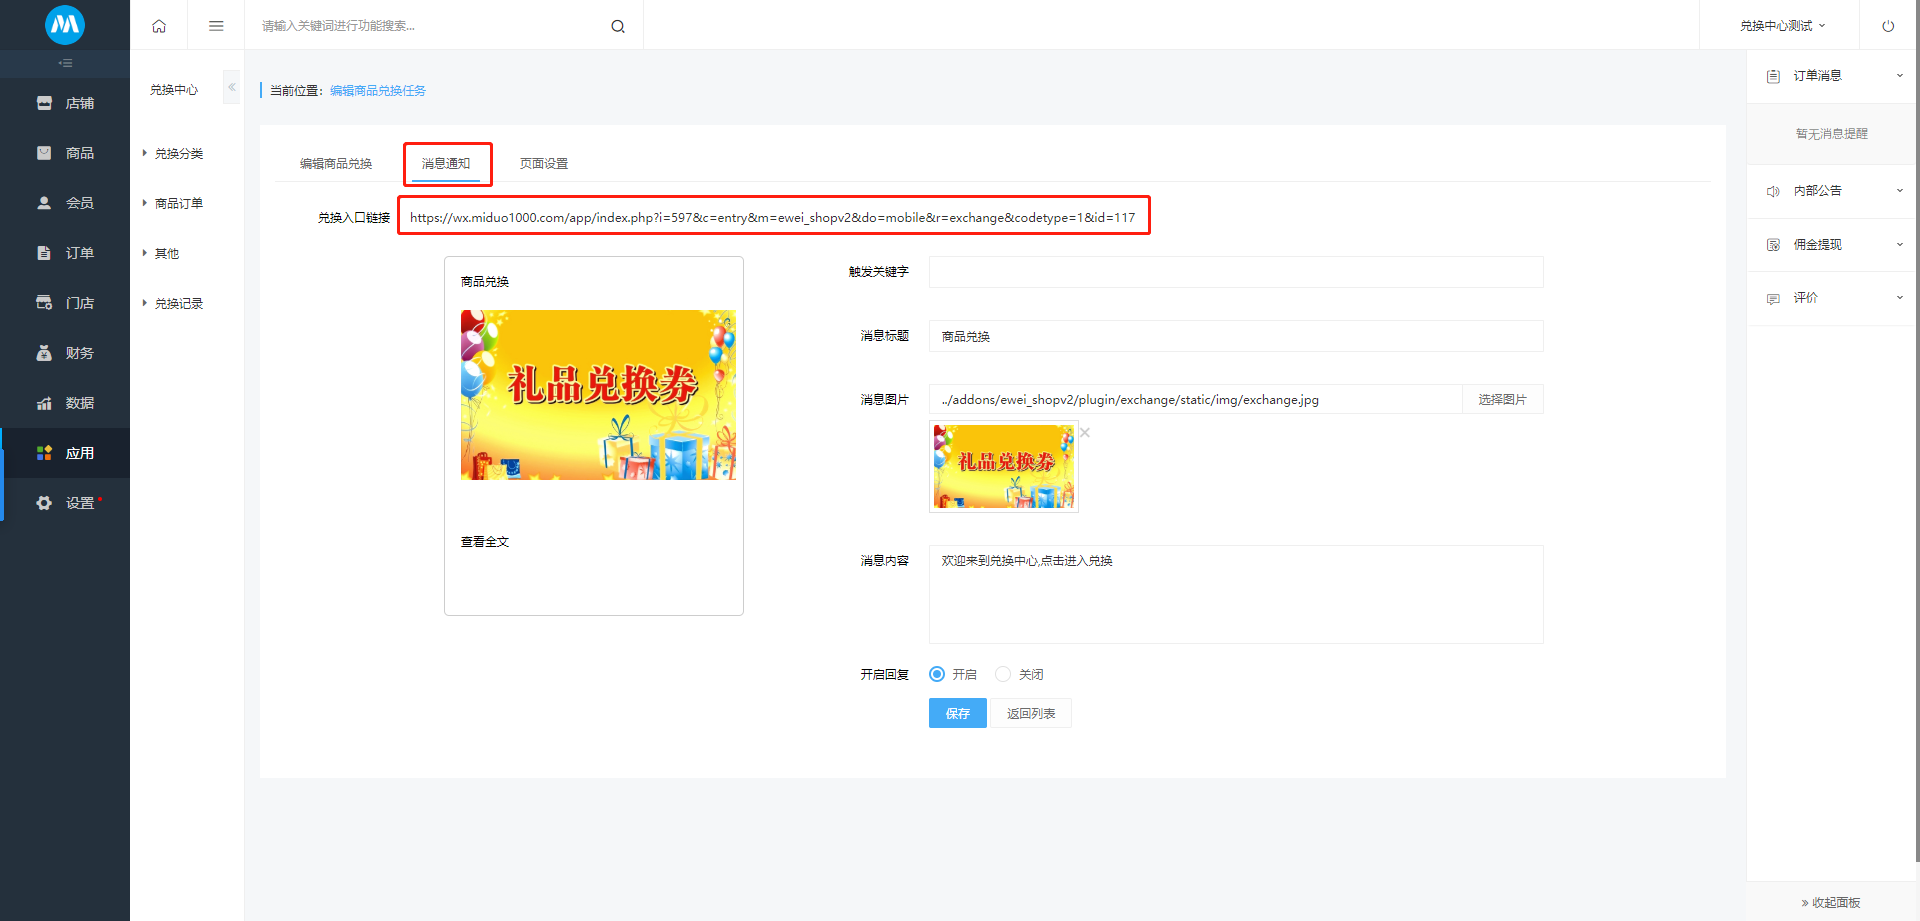1920x921 pixels.
Task: Collapse 订单消息 panel chevron
Action: (1900, 76)
